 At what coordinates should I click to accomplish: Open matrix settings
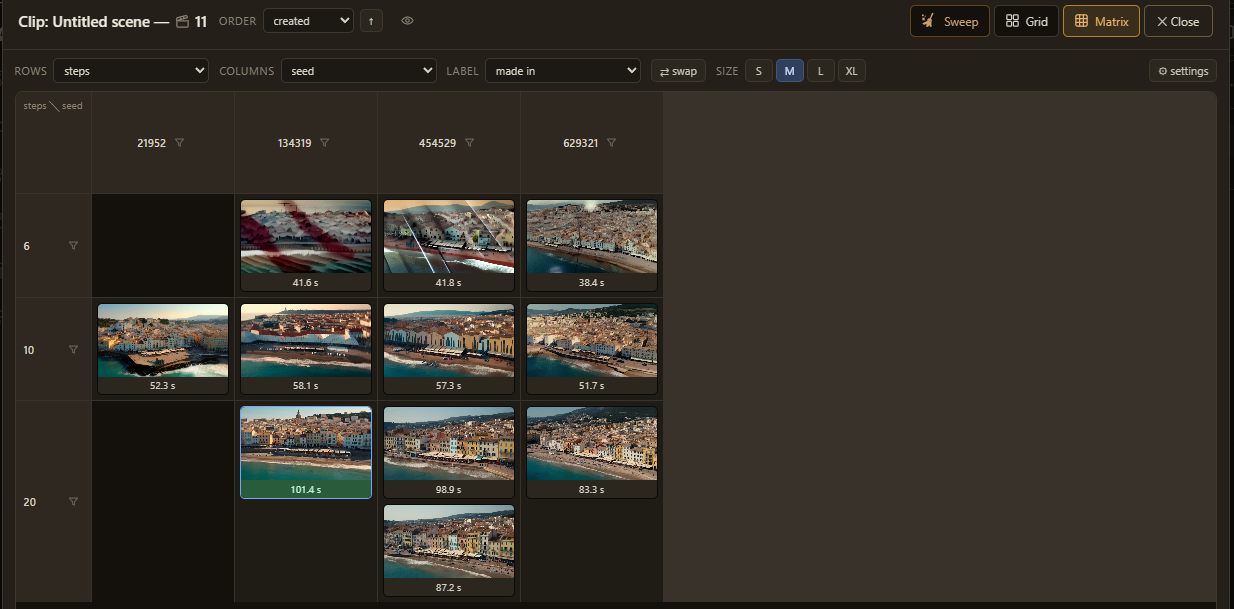[x=1183, y=71]
